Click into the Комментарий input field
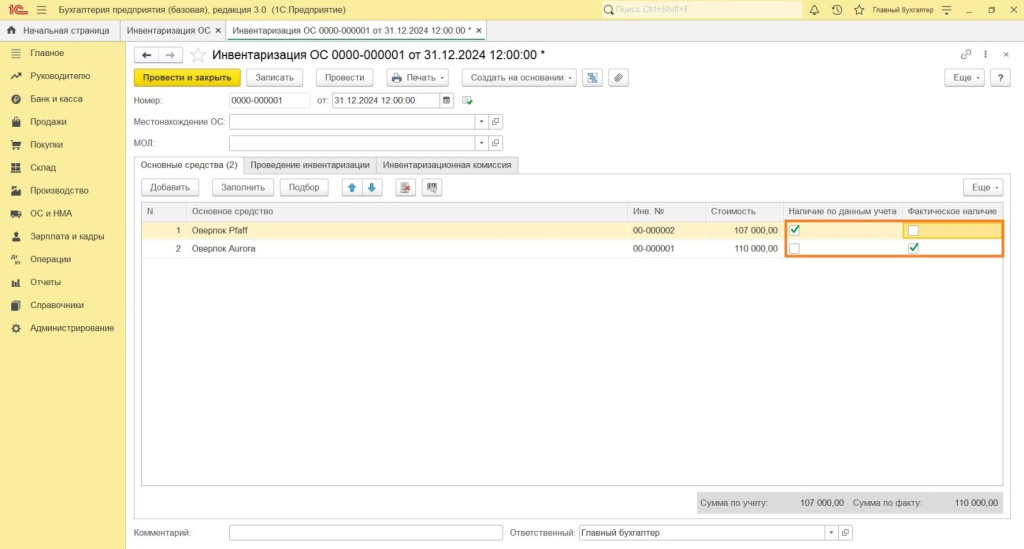Image resolution: width=1024 pixels, height=549 pixels. coord(366,533)
